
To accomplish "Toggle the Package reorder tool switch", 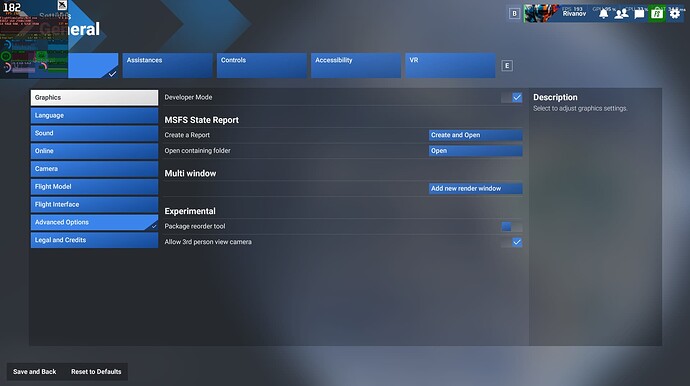I will pos(511,227).
